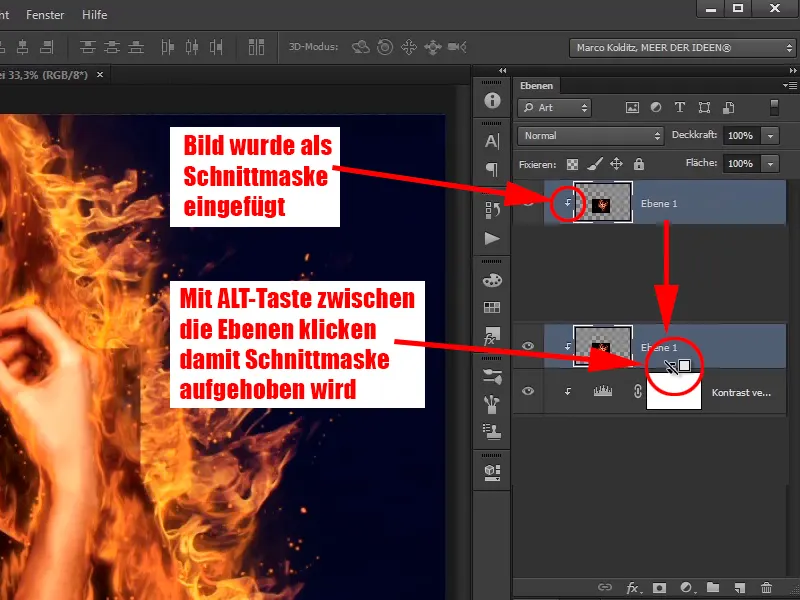Filter layers by pixel layers icon
This screenshot has height=600, width=800.
coord(632,107)
